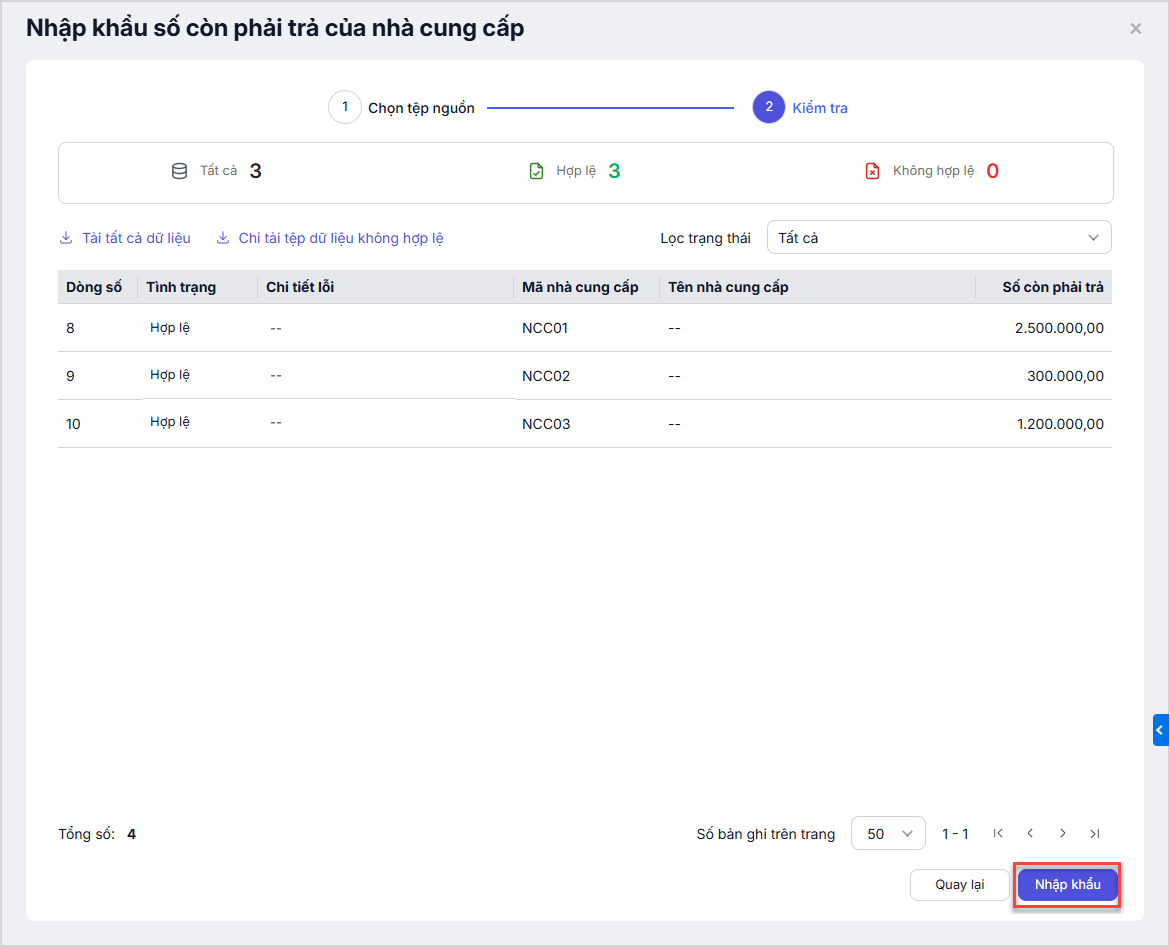Click the Mã nhà cung cấp column header
This screenshot has width=1170, height=947.
coord(580,287)
